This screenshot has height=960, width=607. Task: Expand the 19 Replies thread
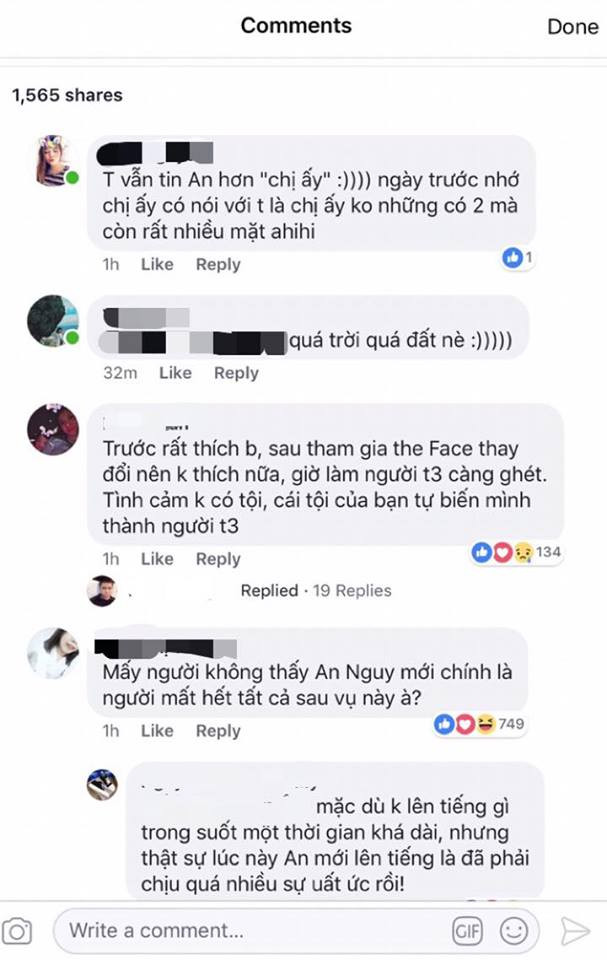click(352, 591)
